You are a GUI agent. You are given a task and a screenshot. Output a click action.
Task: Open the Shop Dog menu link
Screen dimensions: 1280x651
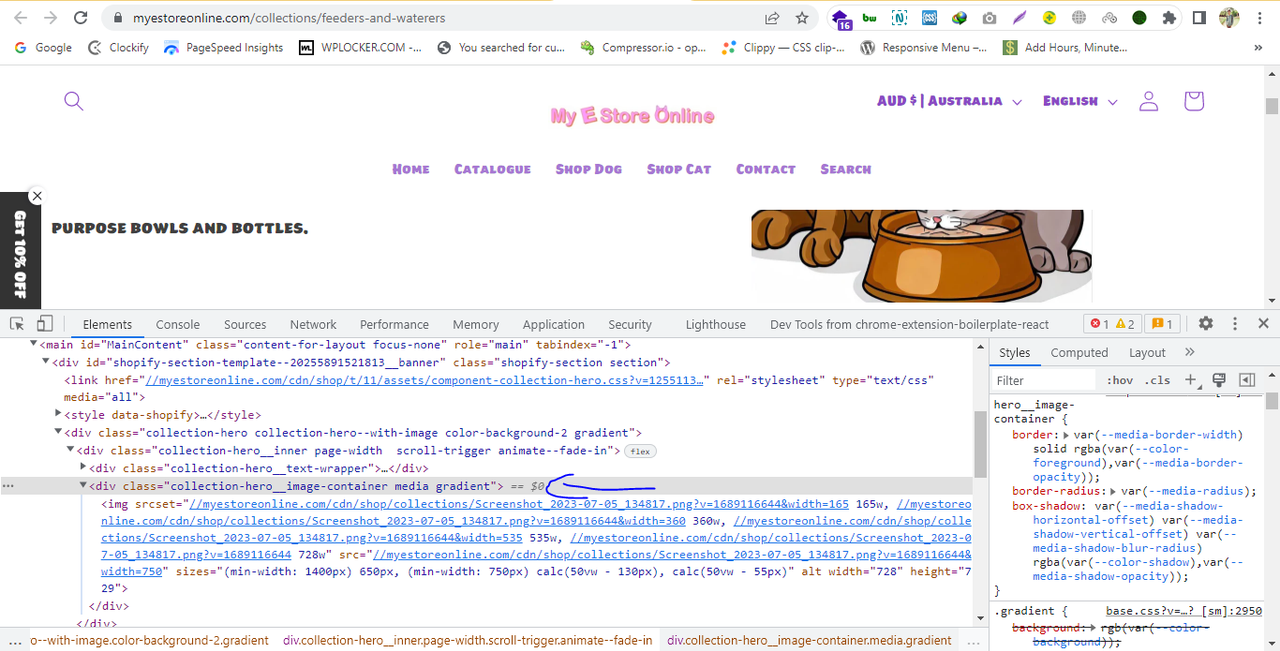tap(588, 169)
